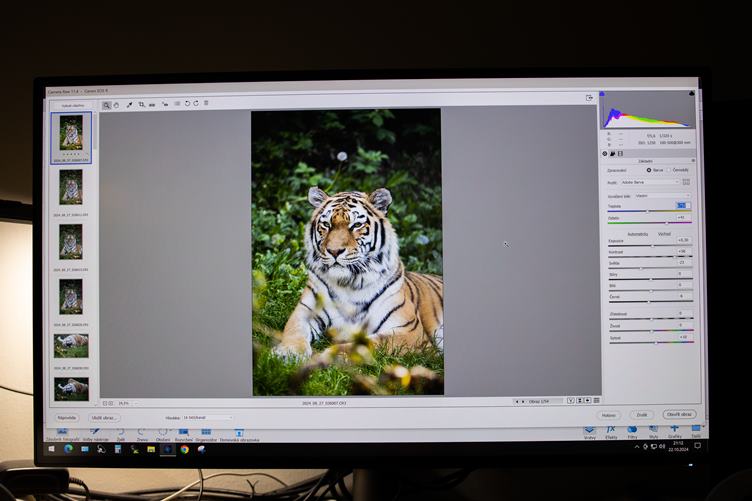Select the Red Eye Removal tool
The image size is (752, 501).
[164, 104]
